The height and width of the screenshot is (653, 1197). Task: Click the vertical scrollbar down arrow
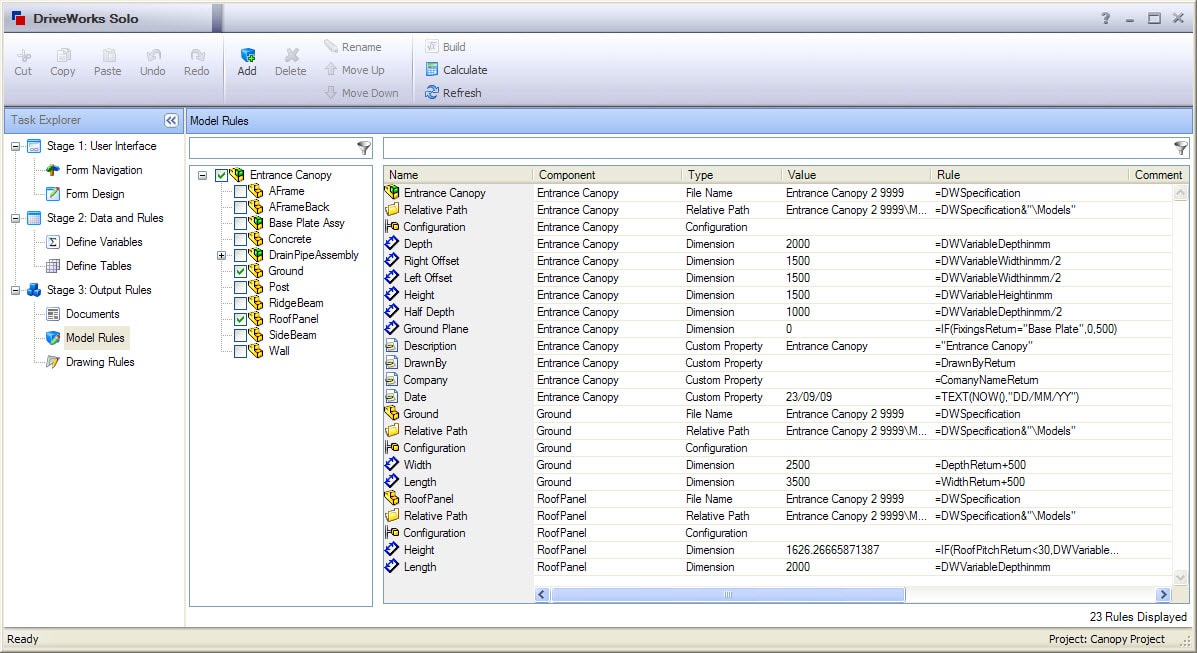tap(1180, 578)
